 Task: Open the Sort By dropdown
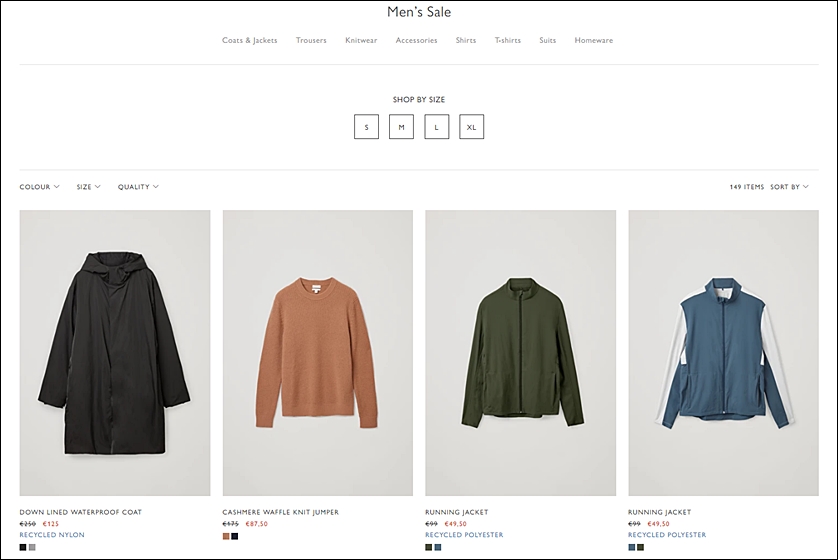click(x=789, y=186)
